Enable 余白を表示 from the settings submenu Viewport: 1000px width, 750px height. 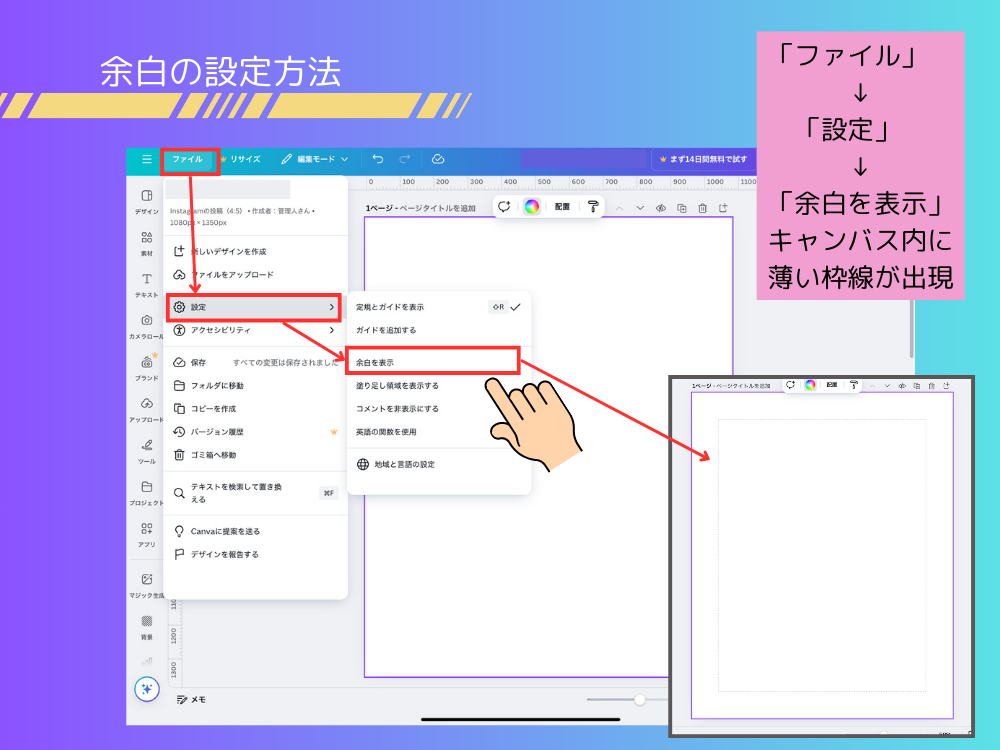tap(428, 361)
